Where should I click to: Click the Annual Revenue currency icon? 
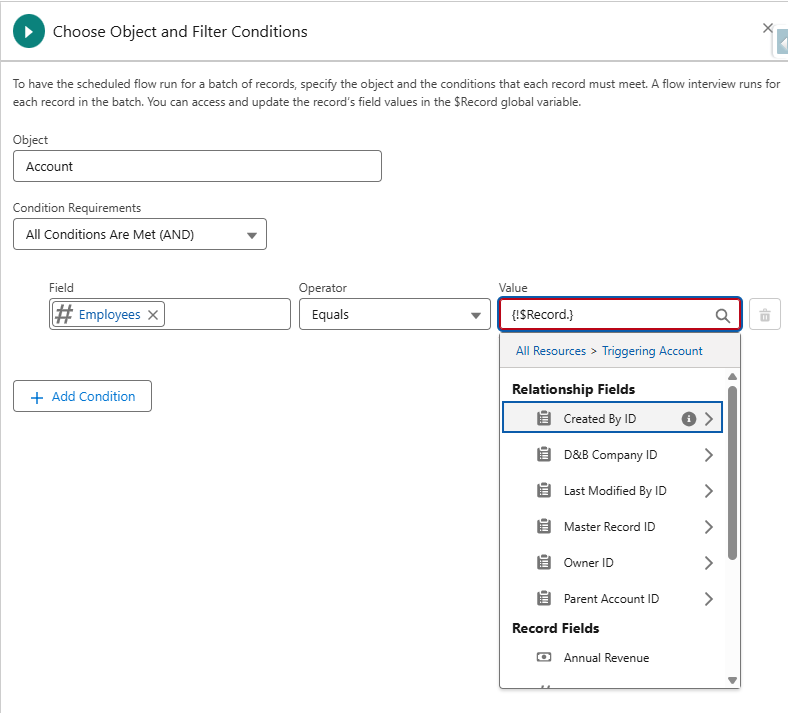(x=544, y=658)
